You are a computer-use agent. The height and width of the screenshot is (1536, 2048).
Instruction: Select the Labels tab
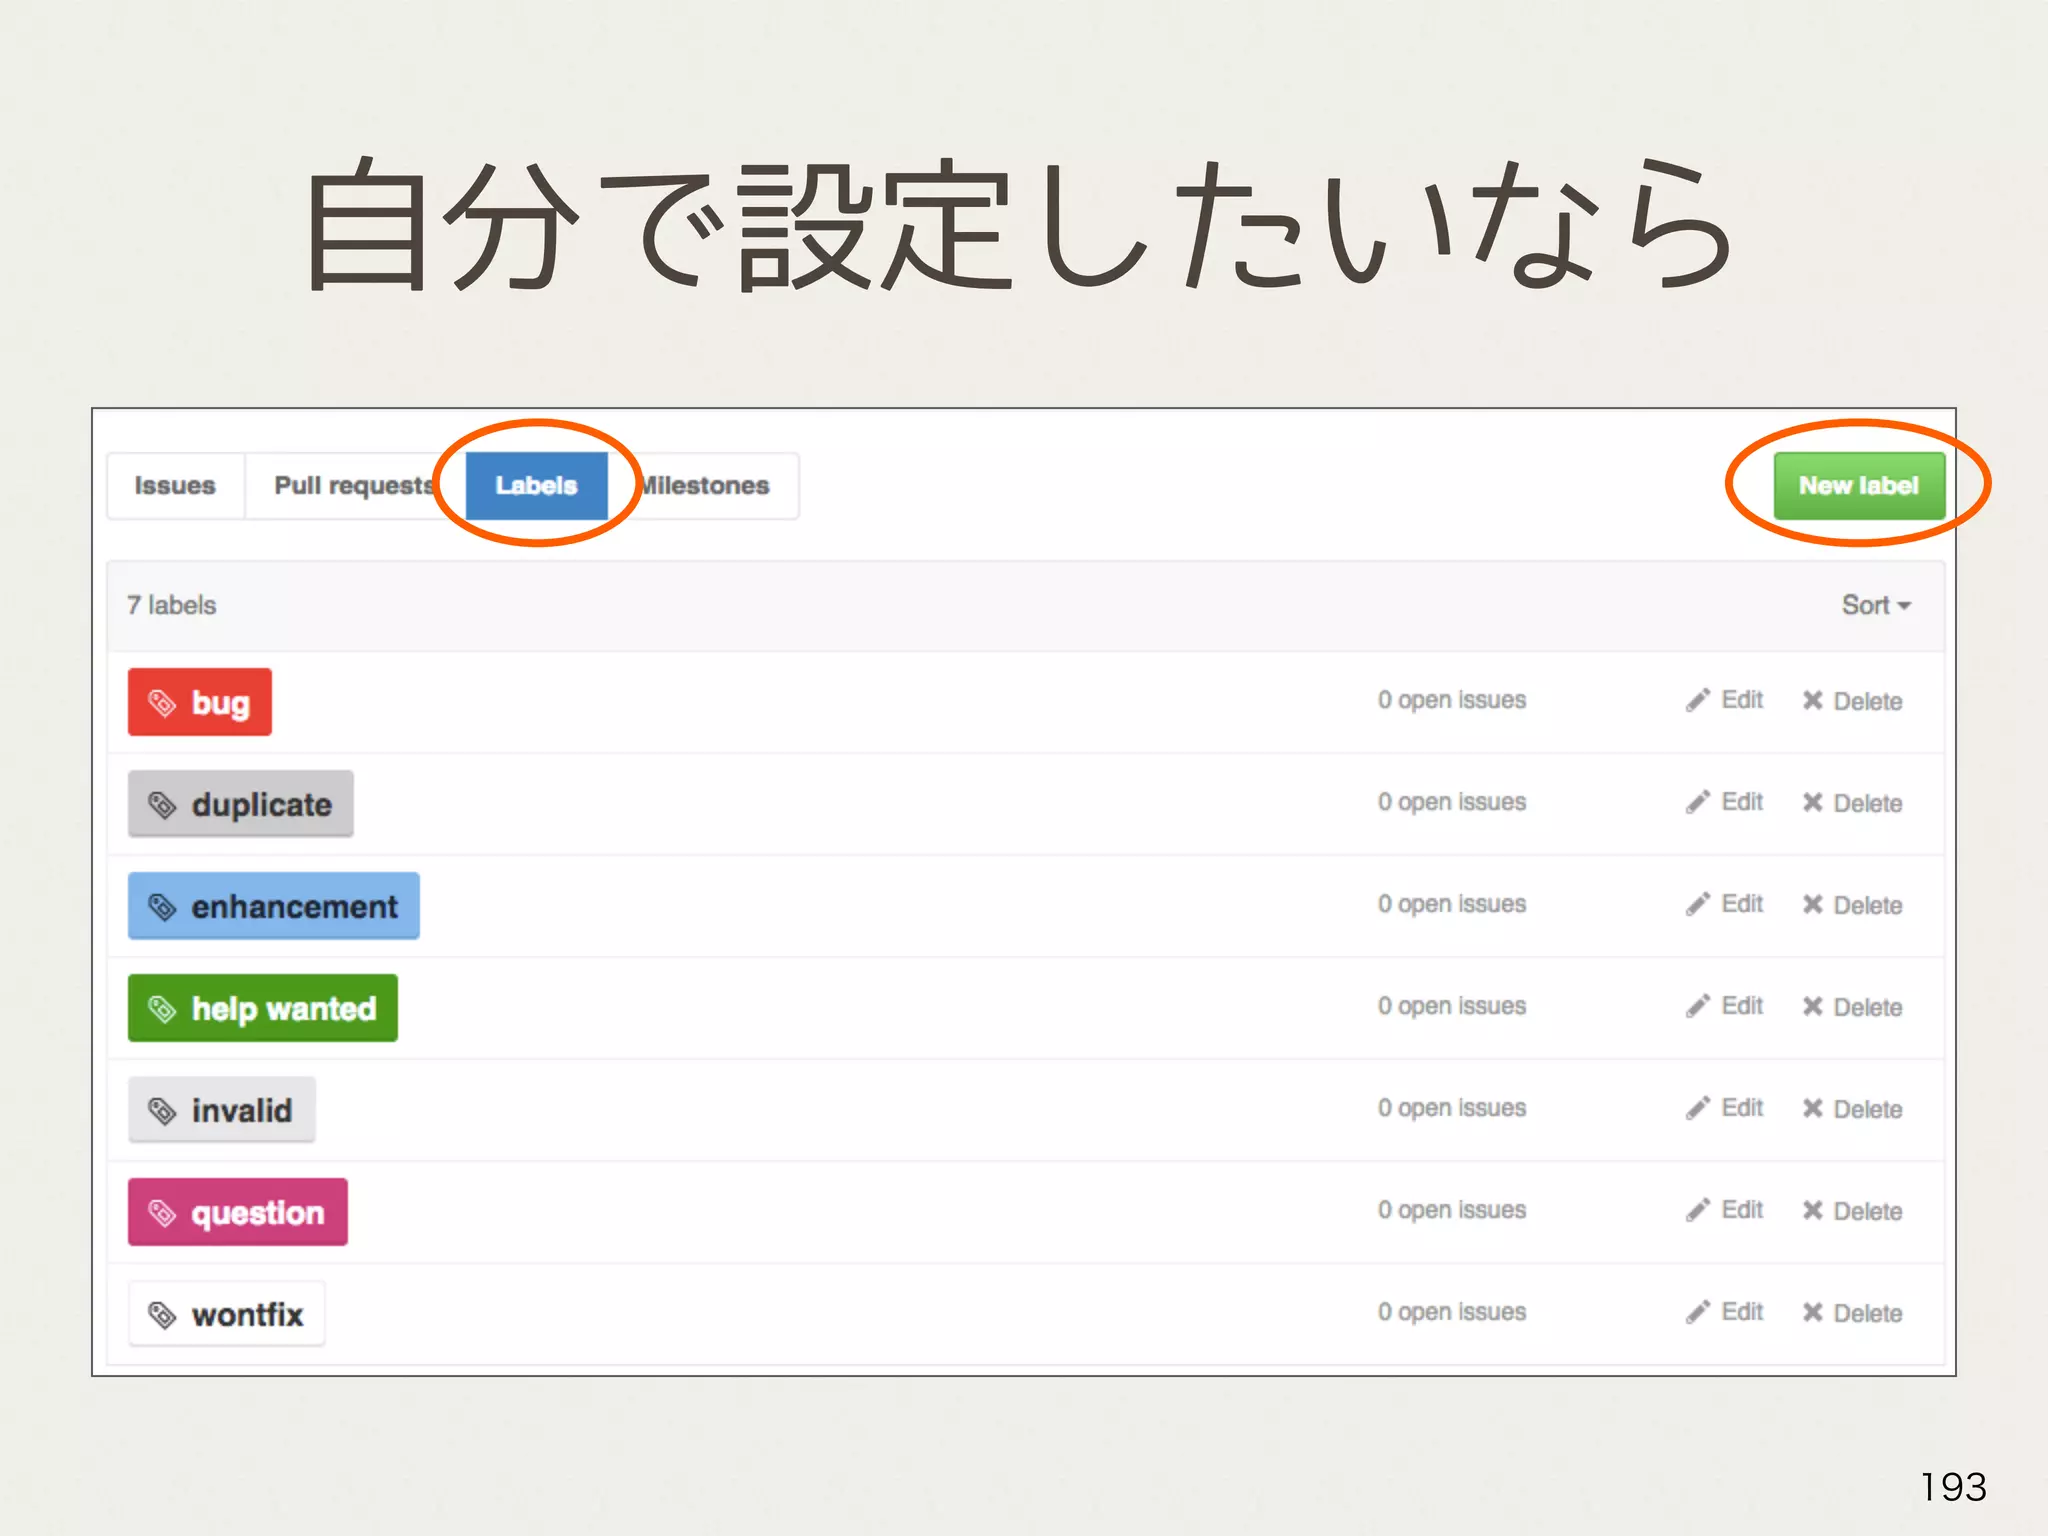[536, 486]
